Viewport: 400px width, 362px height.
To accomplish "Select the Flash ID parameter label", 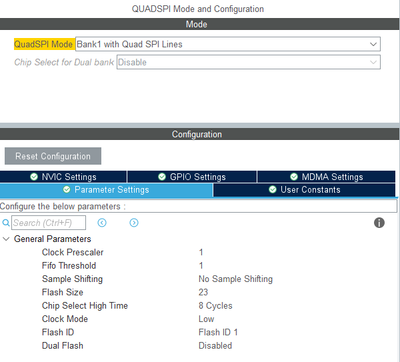I will (x=58, y=332).
